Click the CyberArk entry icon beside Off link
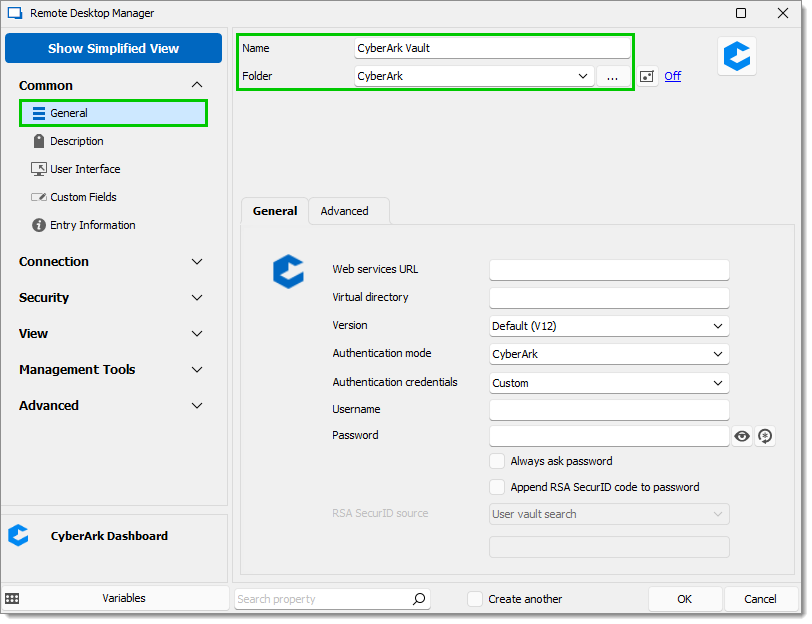Viewport: 812px width, 624px height. pyautogui.click(x=736, y=56)
